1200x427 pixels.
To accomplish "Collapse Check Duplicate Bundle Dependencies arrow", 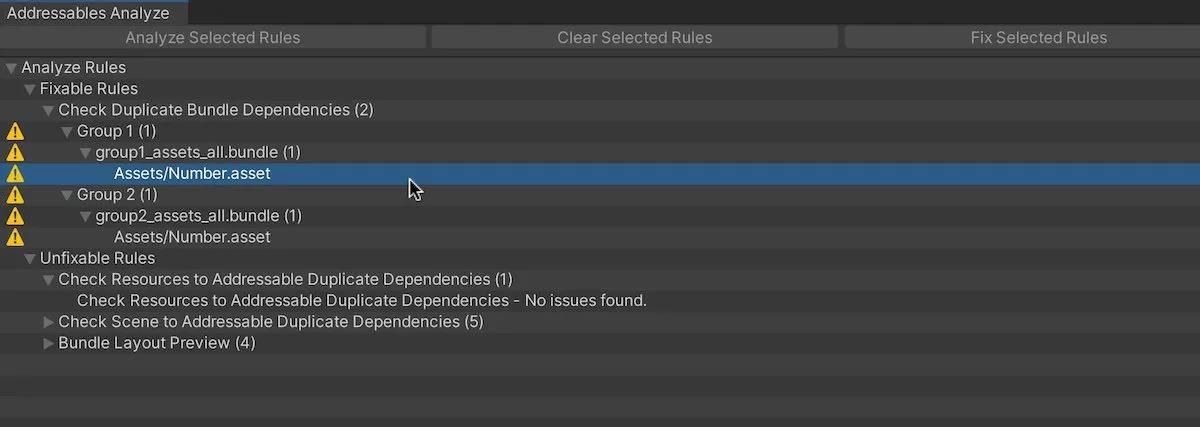I will (x=49, y=110).
